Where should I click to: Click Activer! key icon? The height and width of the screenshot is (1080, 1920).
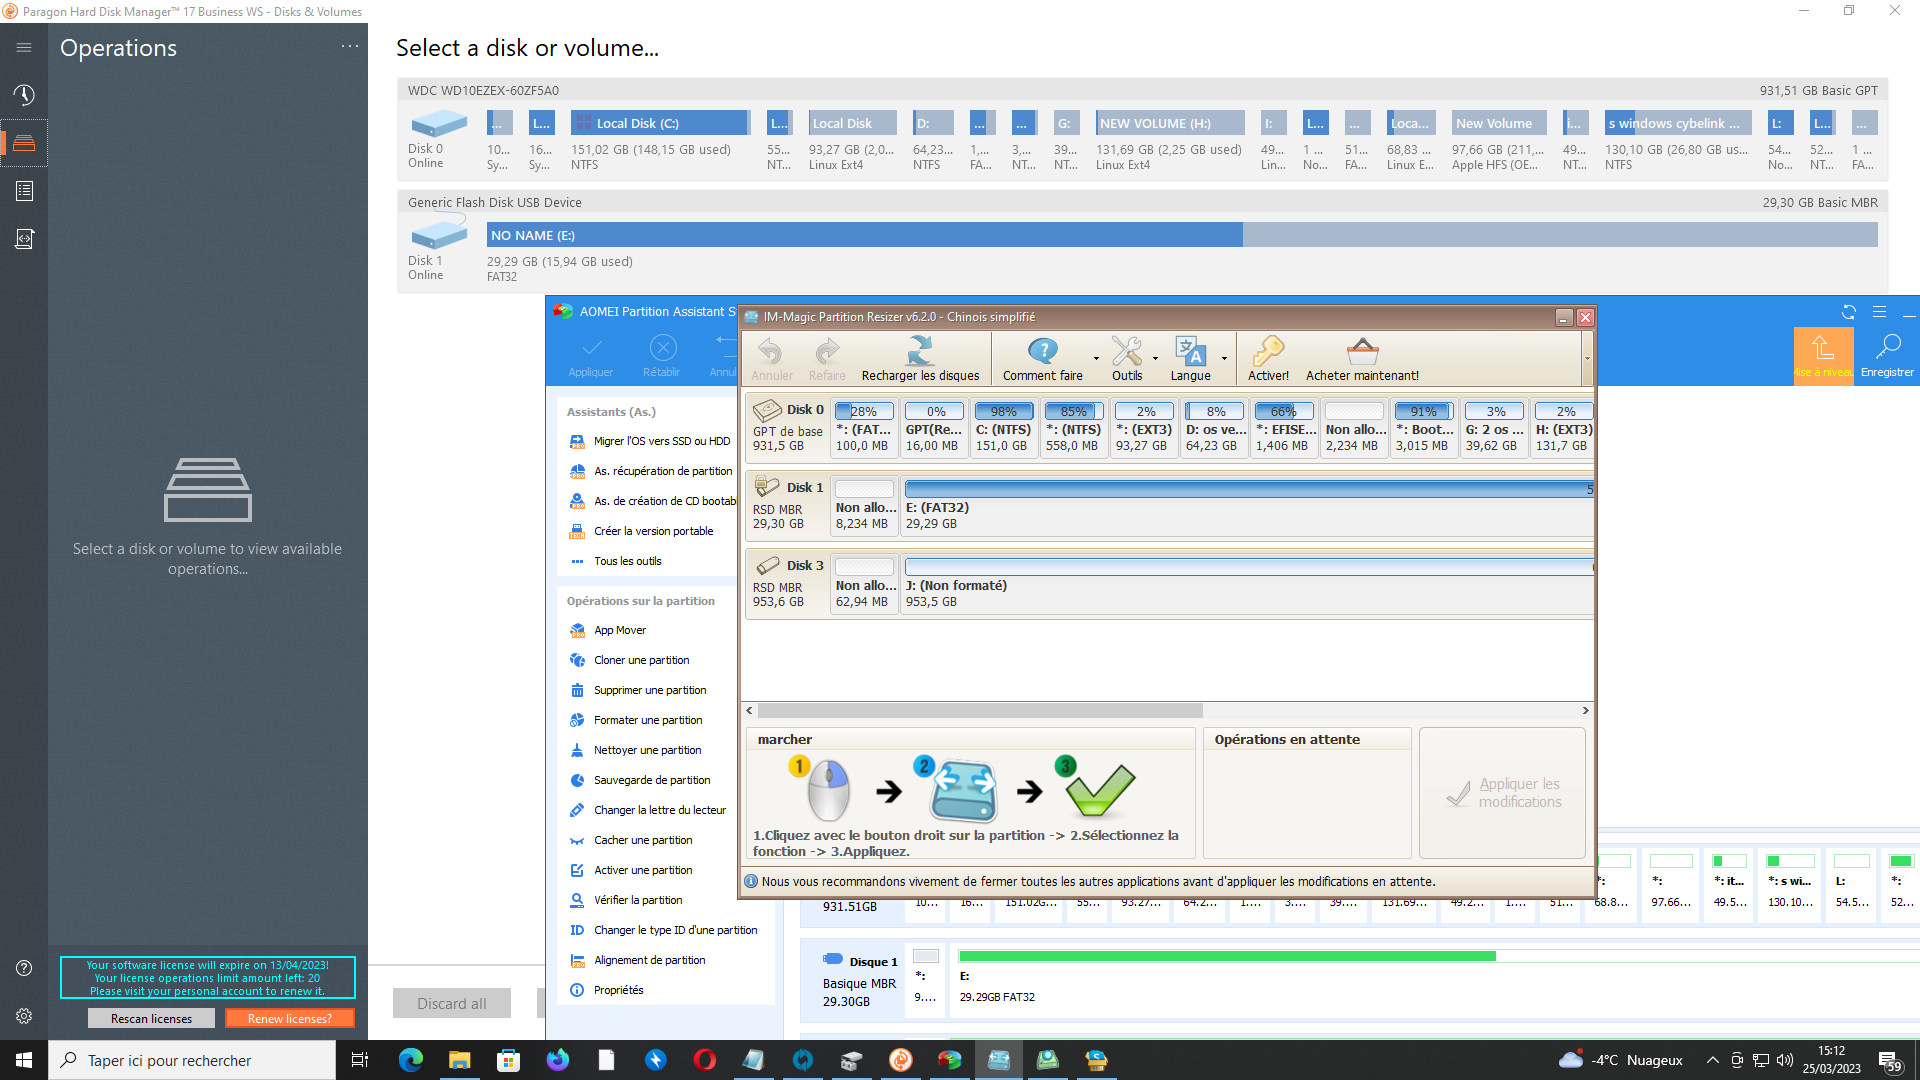tap(1268, 359)
